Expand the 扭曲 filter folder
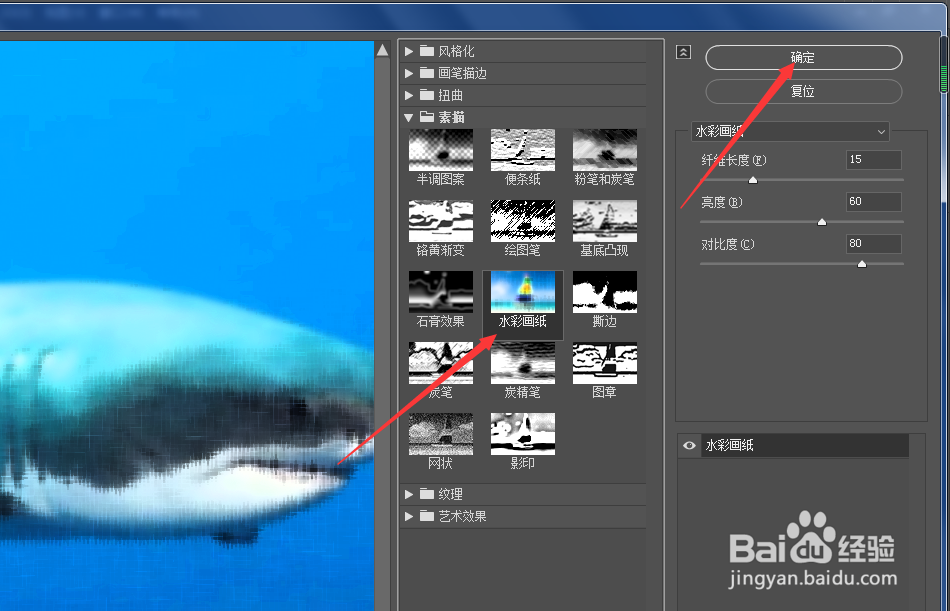This screenshot has width=950, height=611. point(409,95)
